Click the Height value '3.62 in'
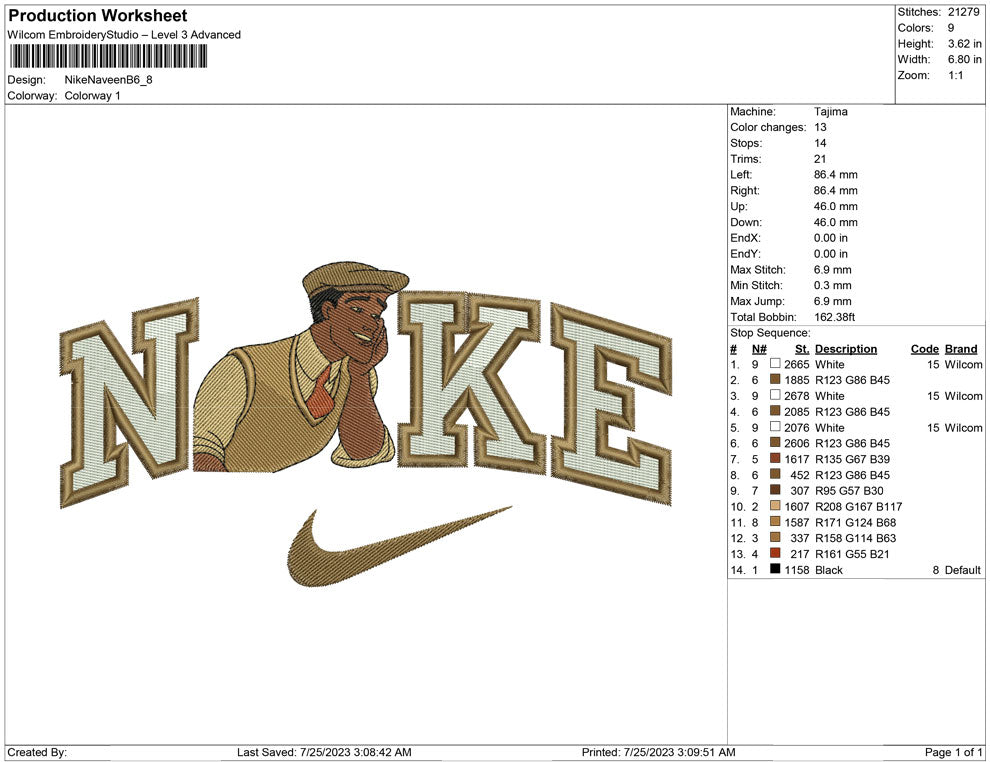 (x=965, y=44)
